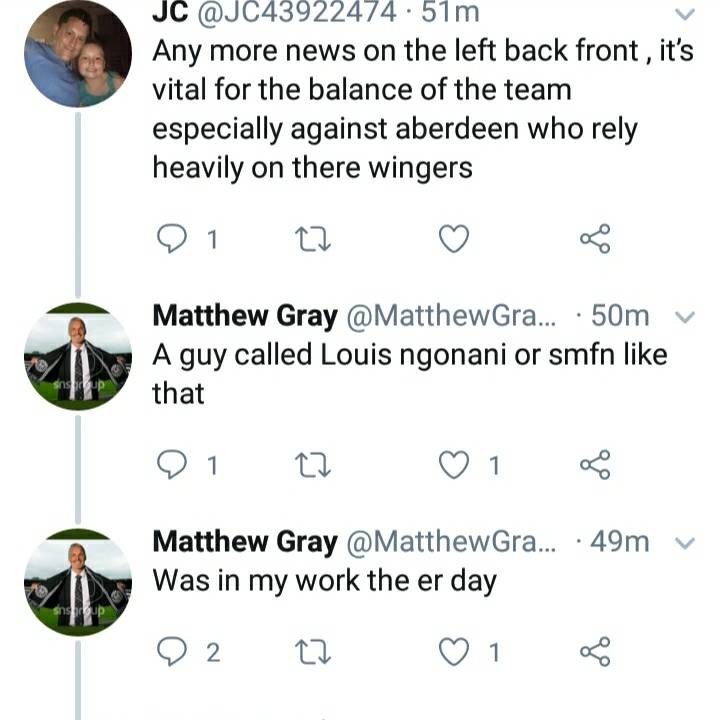
Task: Reply to the Louis ngonani tweet
Action: point(172,465)
